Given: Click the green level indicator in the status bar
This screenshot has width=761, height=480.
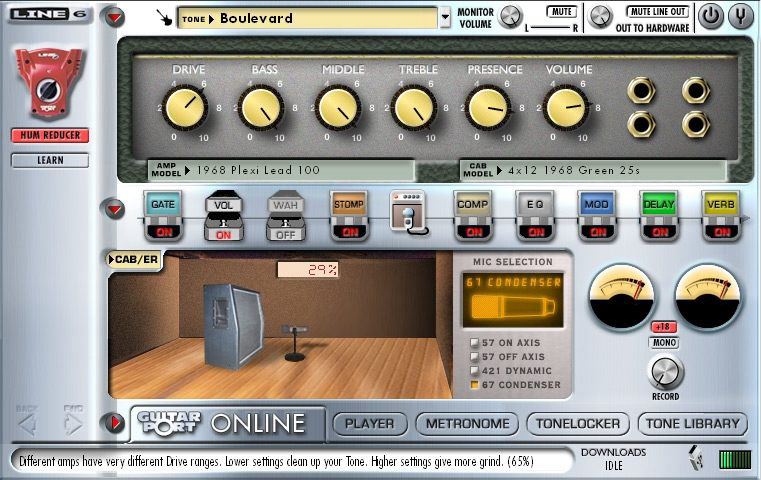Looking at the screenshot, I should coord(734,460).
